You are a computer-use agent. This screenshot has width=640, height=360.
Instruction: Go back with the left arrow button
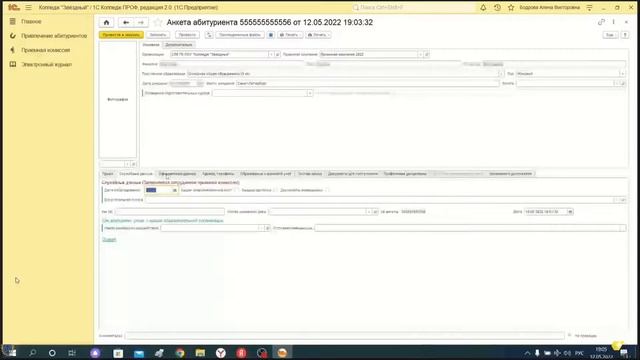coord(126,22)
